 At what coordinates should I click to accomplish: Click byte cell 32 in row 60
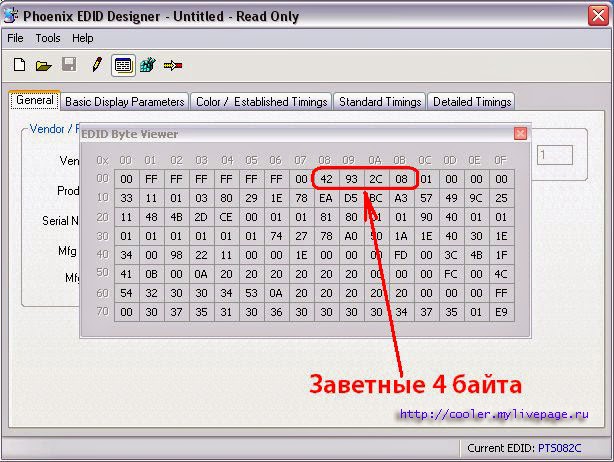[152, 293]
